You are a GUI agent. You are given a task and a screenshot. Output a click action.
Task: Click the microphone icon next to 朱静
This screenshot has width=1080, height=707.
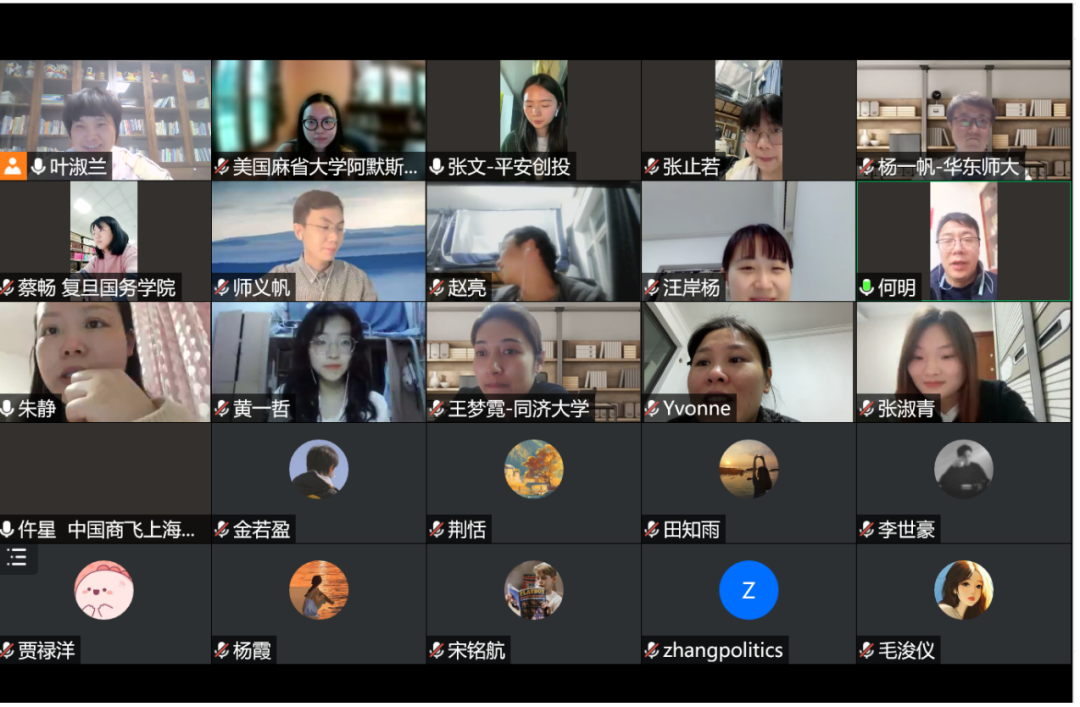pos(7,409)
